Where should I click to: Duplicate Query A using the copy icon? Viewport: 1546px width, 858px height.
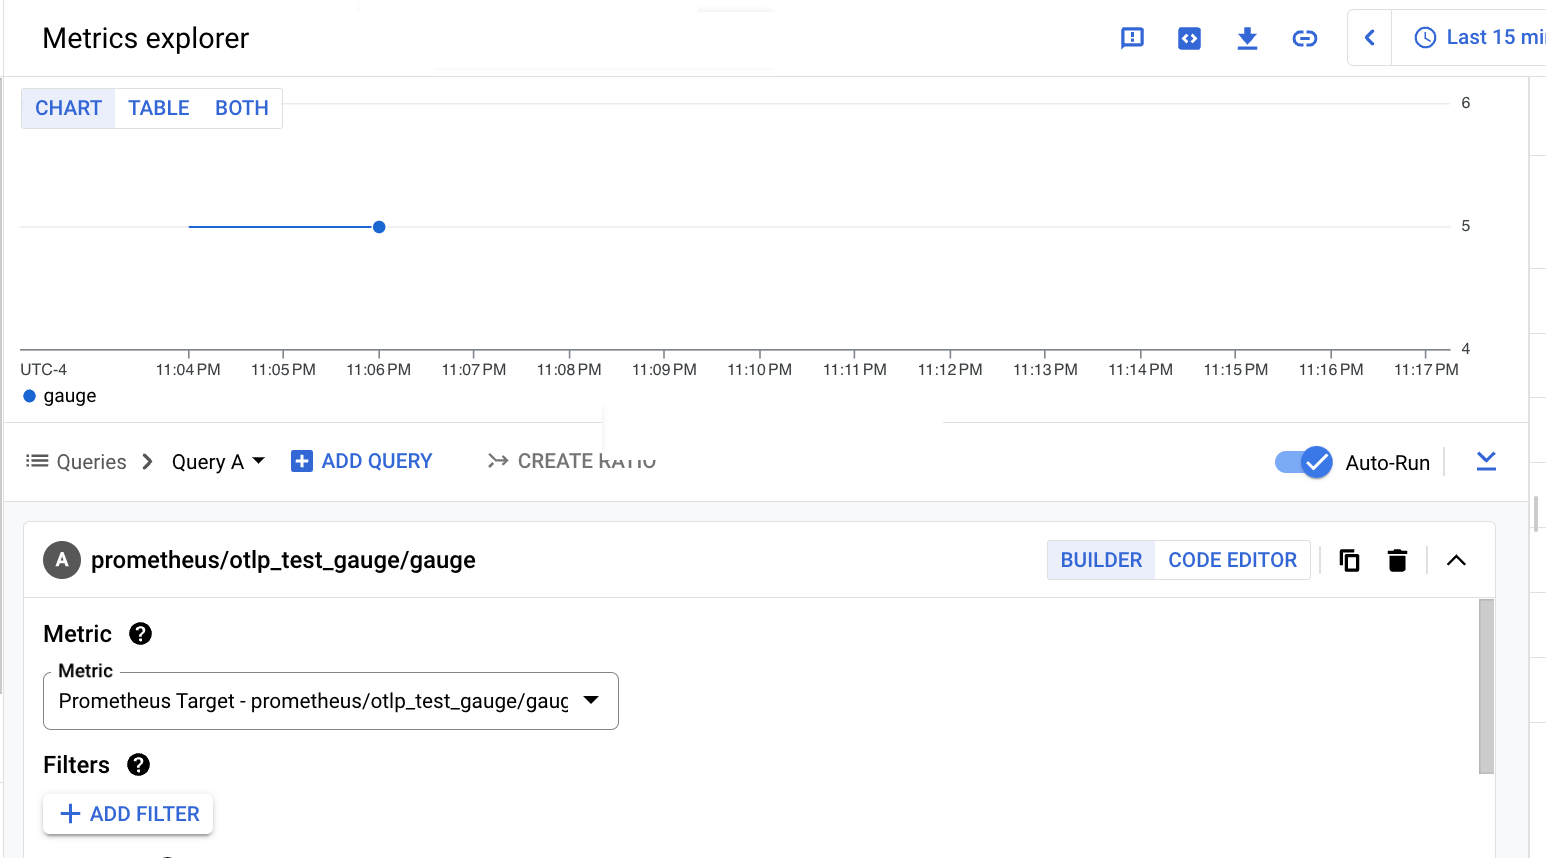(1349, 560)
